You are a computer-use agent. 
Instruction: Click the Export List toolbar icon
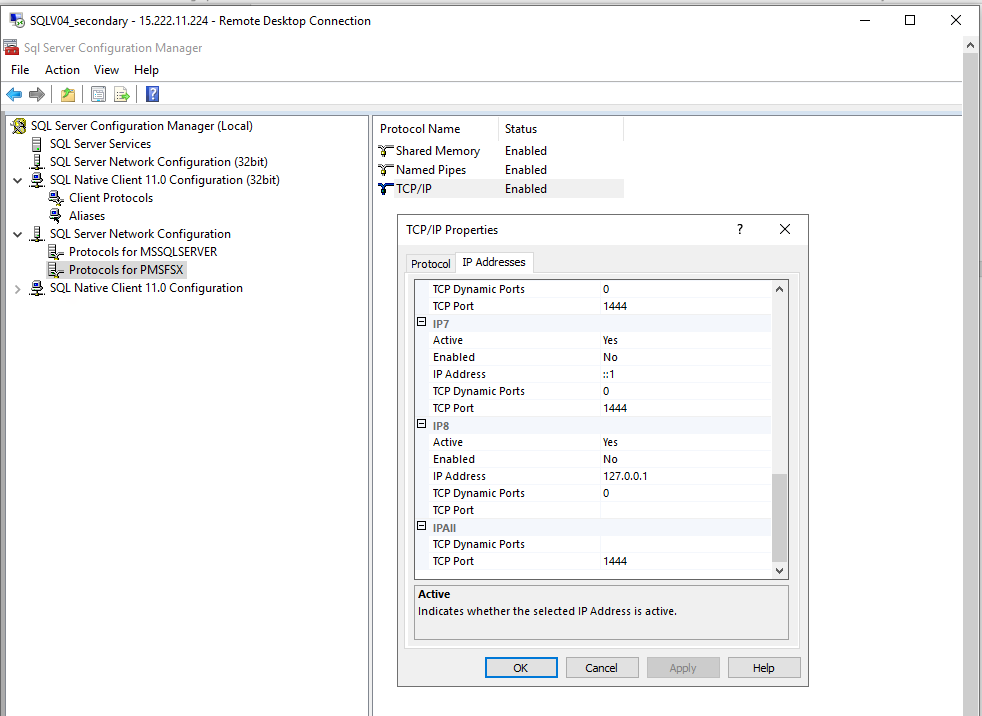(x=121, y=93)
